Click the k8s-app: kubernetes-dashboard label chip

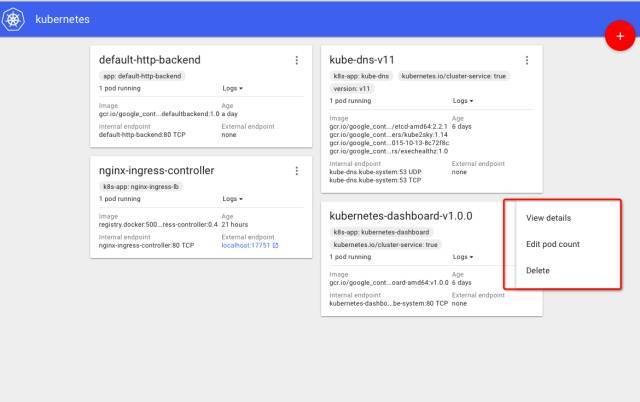coord(381,232)
